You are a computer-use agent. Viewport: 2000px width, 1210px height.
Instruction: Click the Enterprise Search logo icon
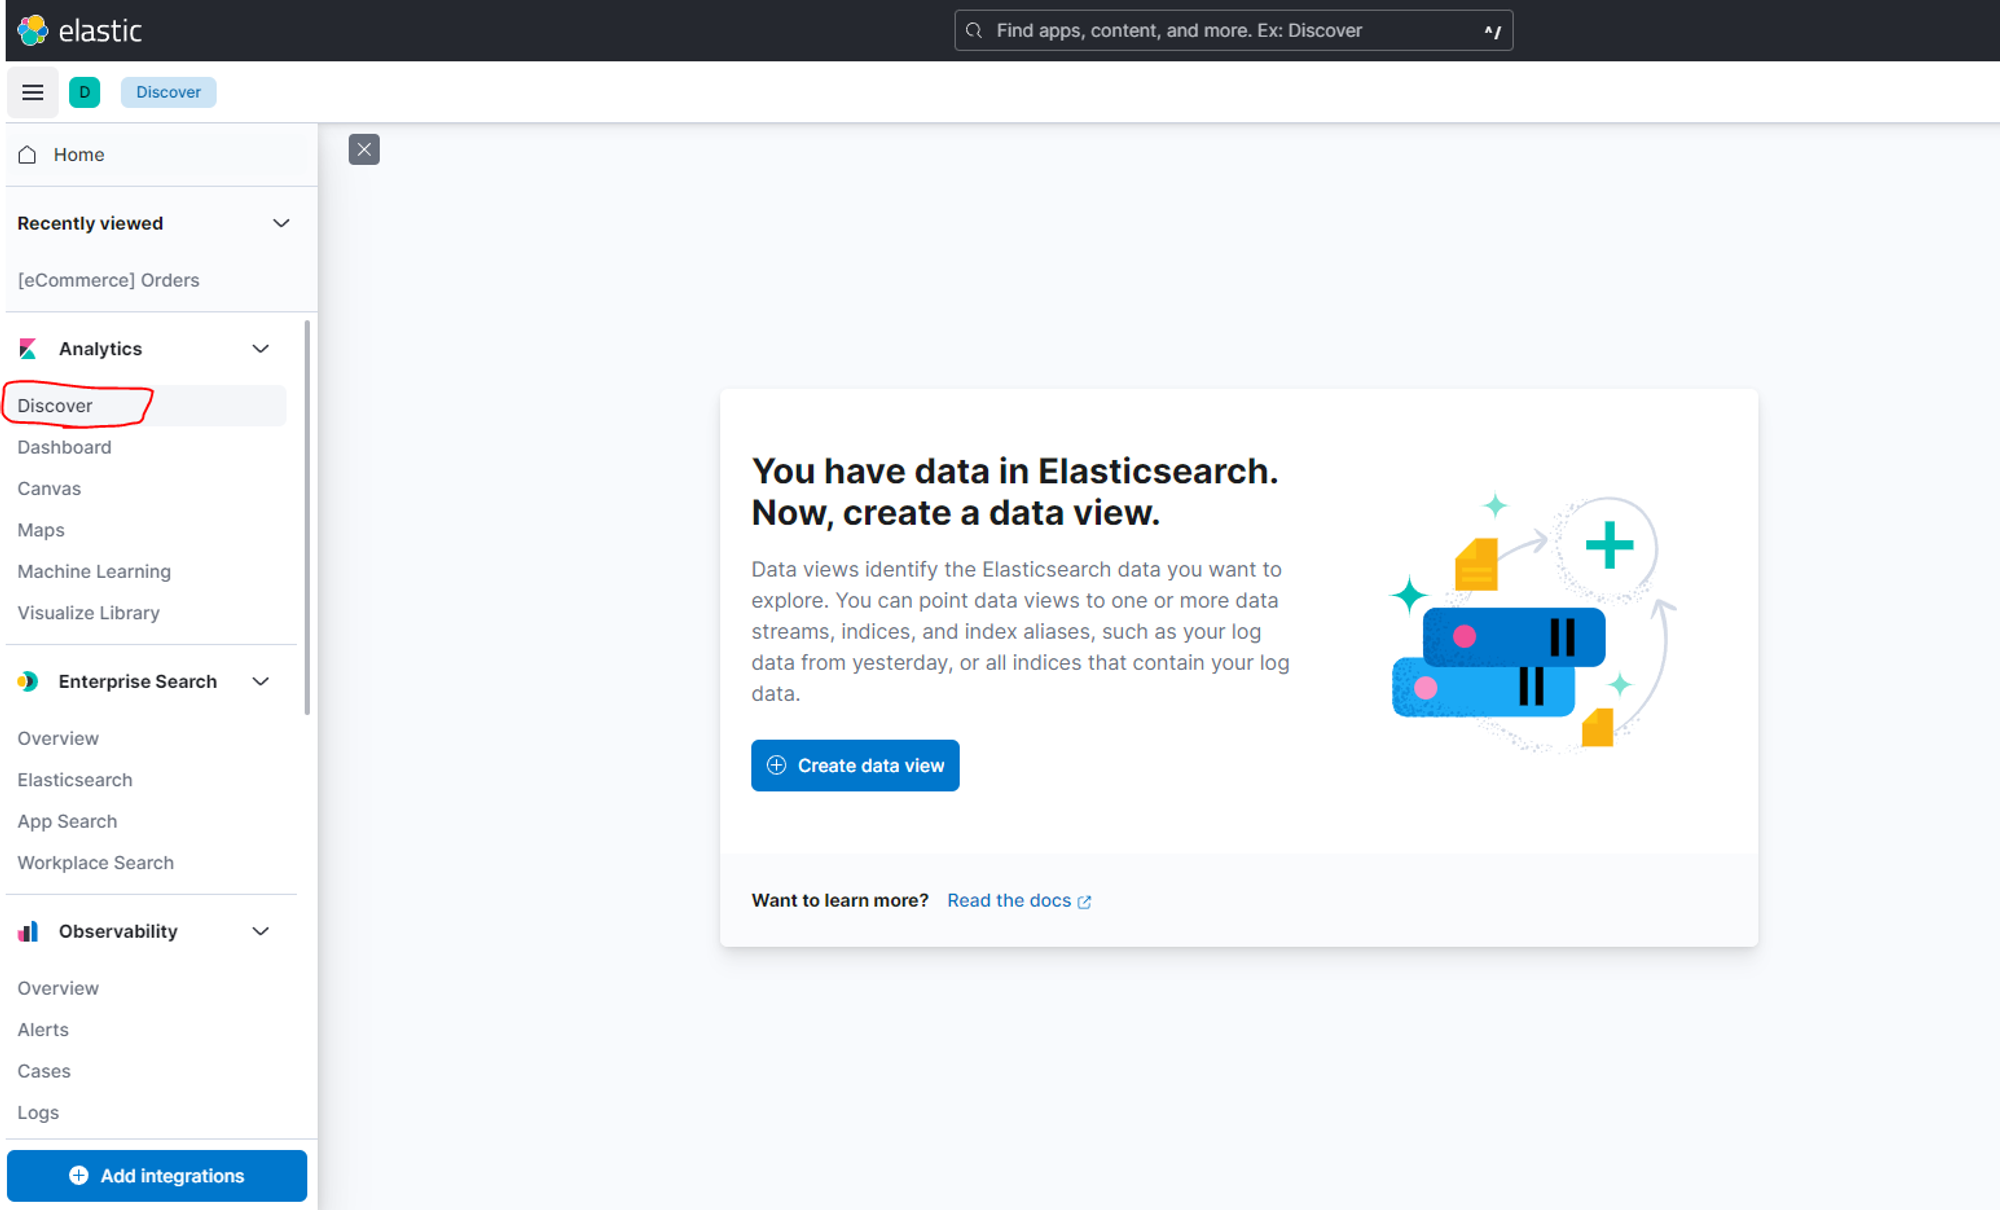tap(28, 682)
